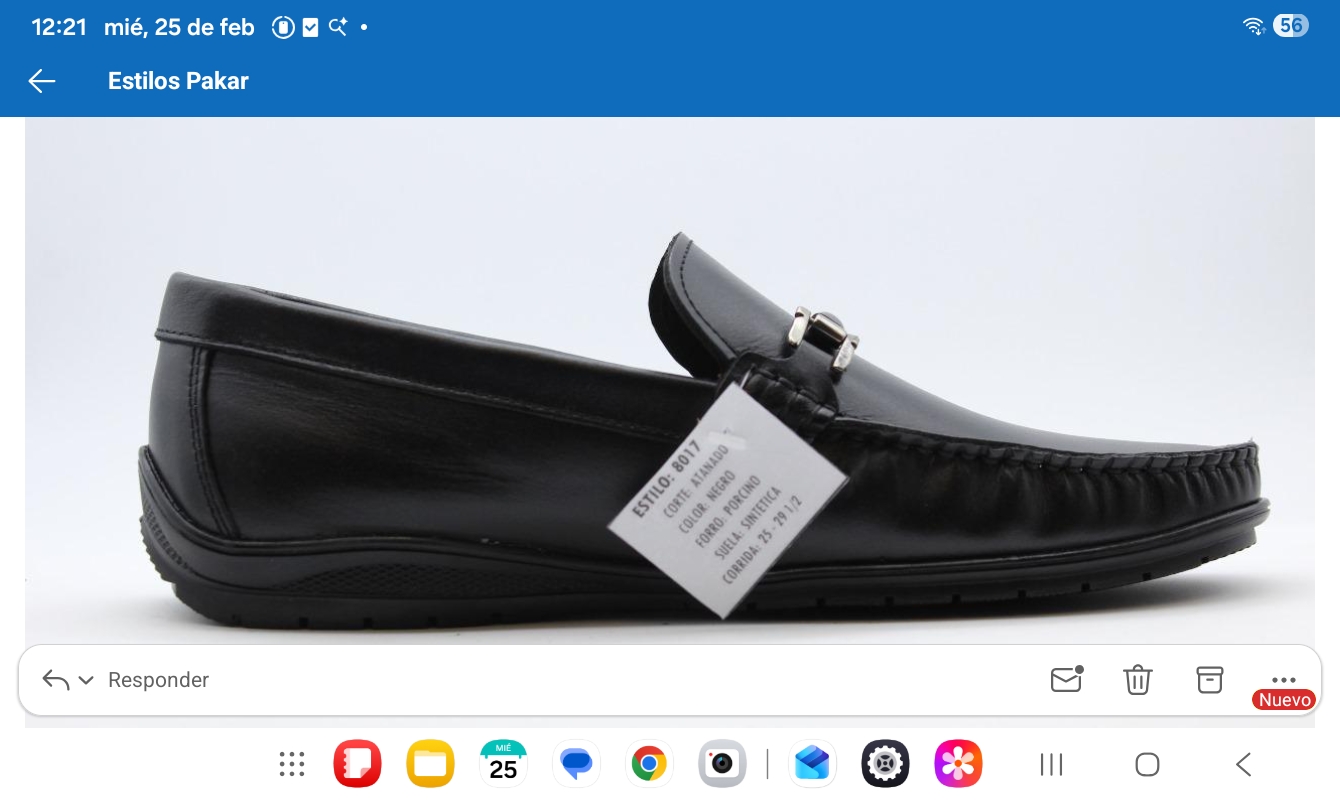Go back using the header arrow
The width and height of the screenshot is (1340, 800).
pos(42,81)
